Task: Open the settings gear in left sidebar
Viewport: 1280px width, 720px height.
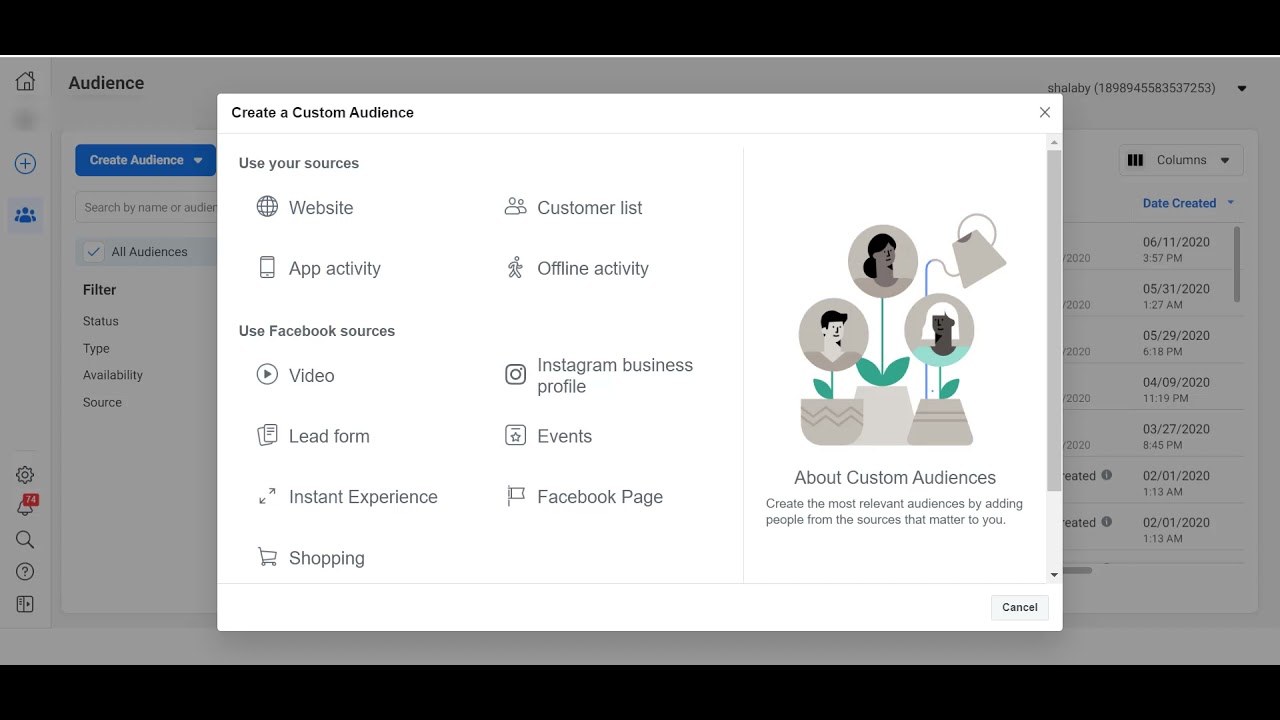Action: 25,475
